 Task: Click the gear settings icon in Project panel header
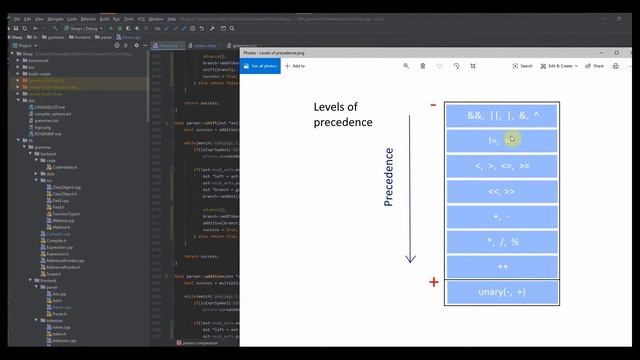pyautogui.click(x=136, y=45)
